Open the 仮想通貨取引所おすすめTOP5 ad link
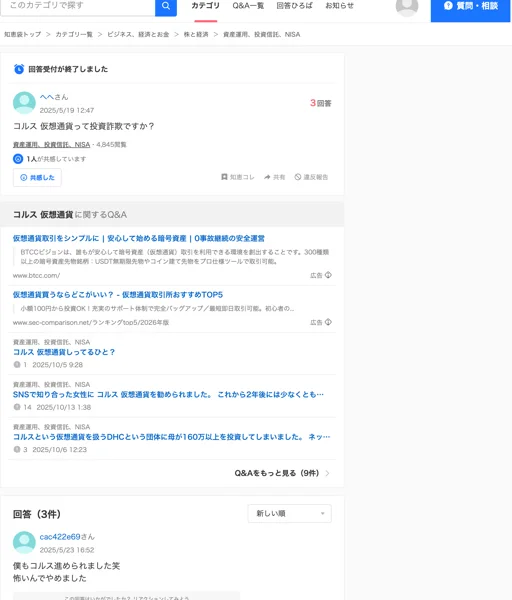This screenshot has width=512, height=600. [x=118, y=295]
